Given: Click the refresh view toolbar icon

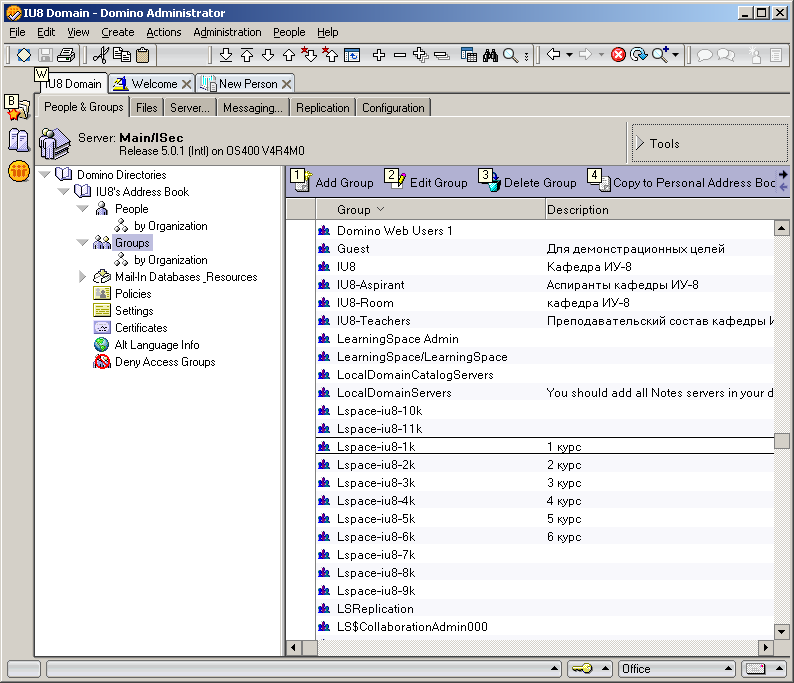Looking at the screenshot, I should (352, 55).
